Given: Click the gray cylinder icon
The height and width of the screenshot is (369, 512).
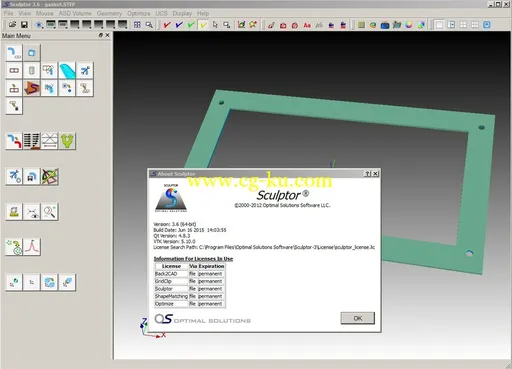Looking at the screenshot, I should [32, 70].
